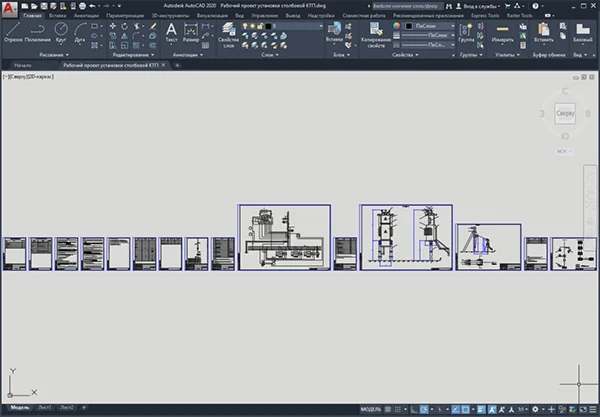Click the keyword search input field
The height and width of the screenshot is (417, 600).
[408, 6]
